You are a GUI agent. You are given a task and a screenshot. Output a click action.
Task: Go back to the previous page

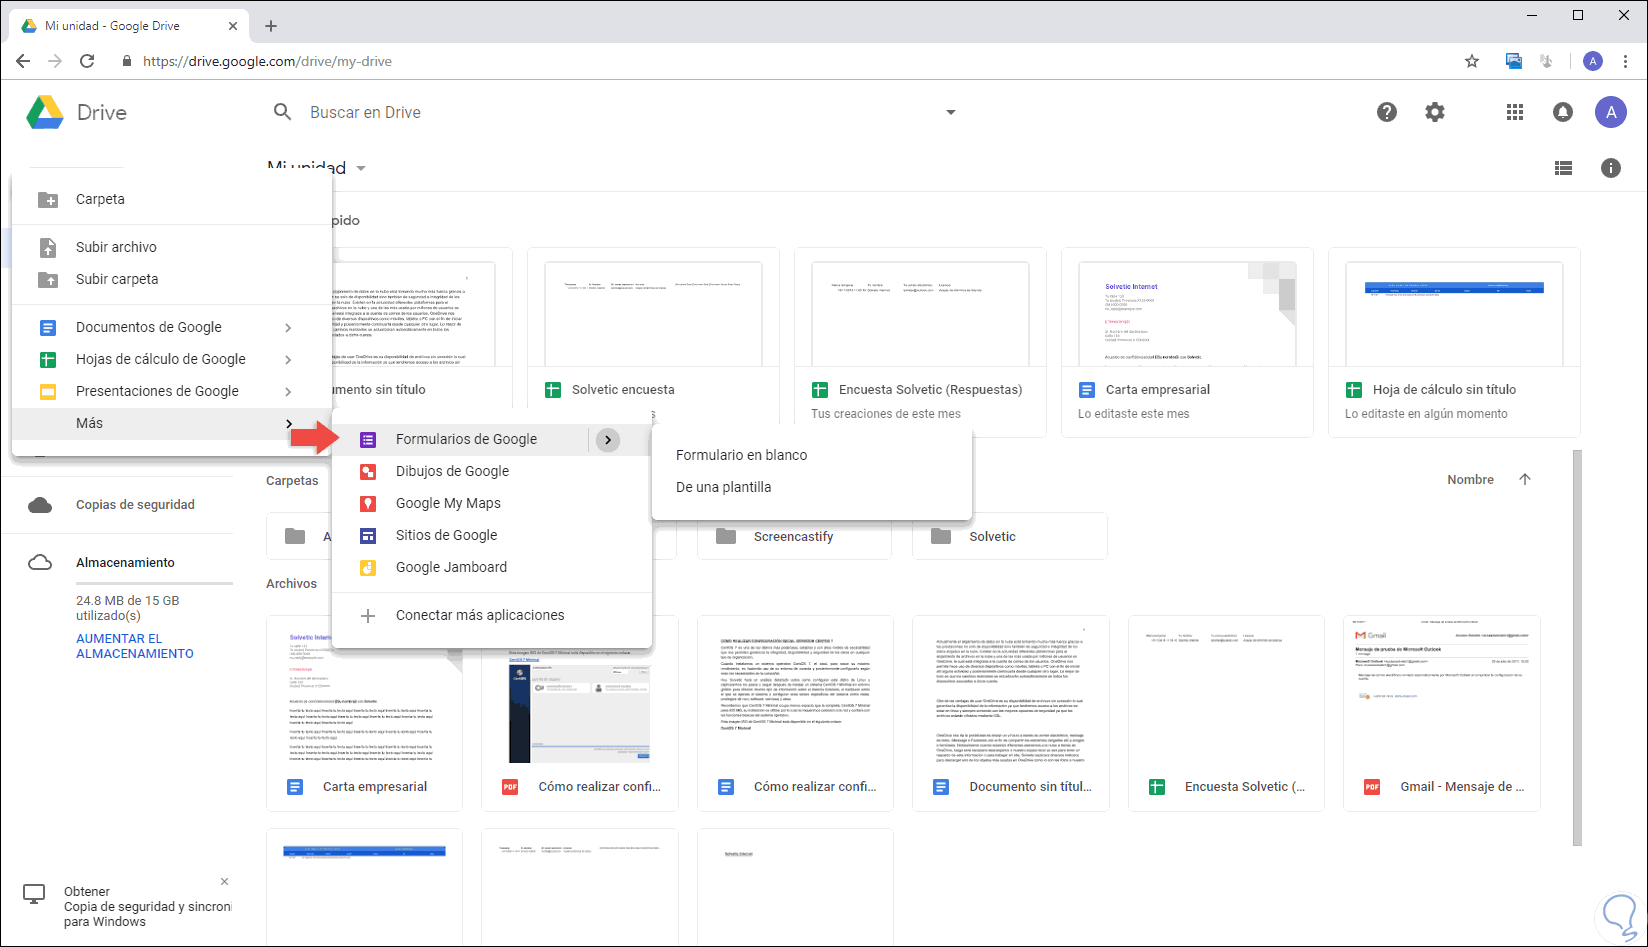(23, 61)
